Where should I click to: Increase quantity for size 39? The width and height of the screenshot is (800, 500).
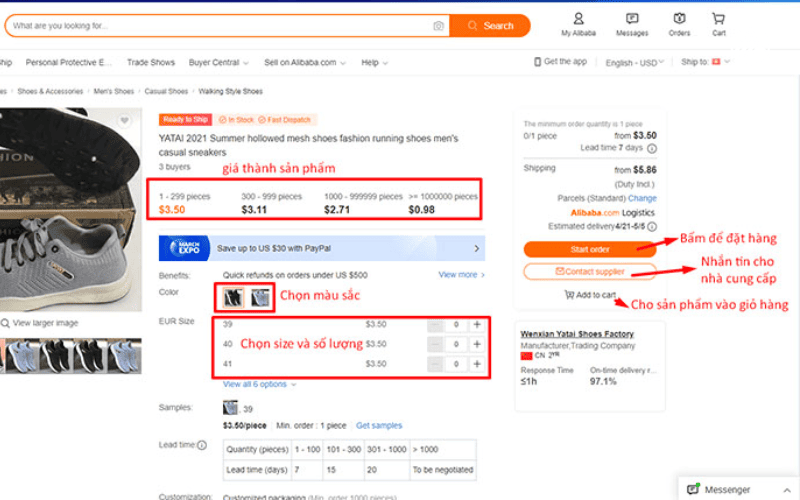click(x=477, y=324)
